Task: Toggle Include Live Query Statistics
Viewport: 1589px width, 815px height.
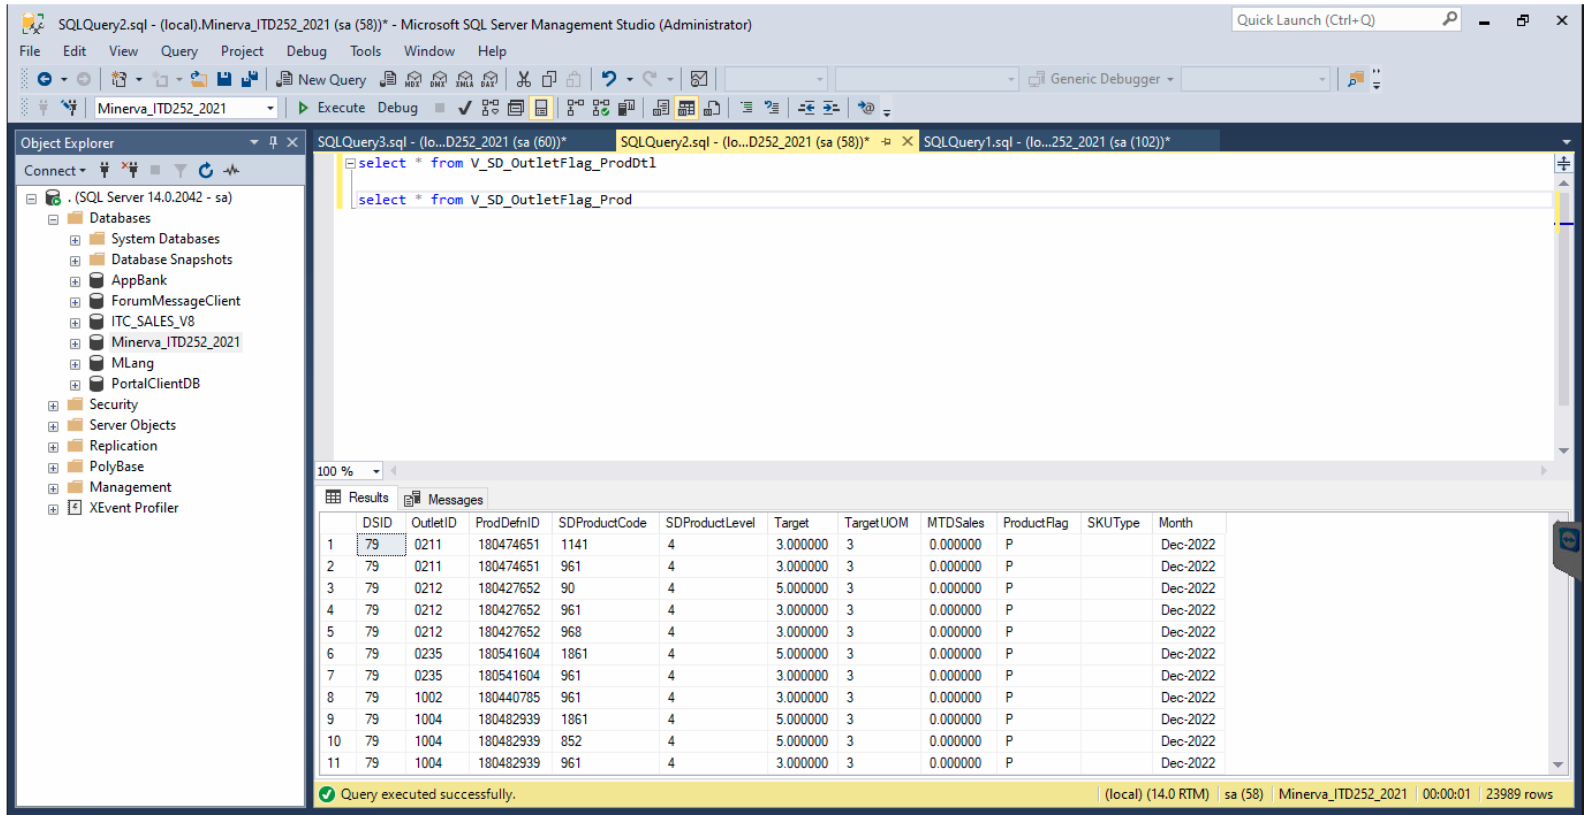Action: [x=601, y=107]
